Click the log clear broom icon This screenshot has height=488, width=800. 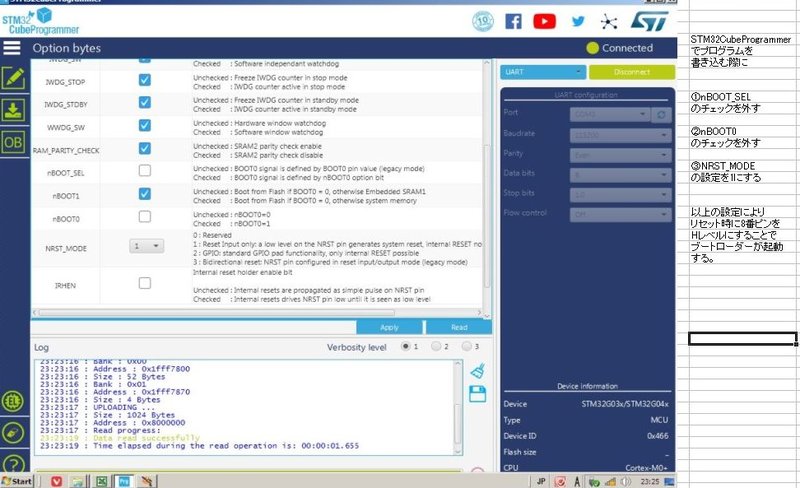point(477,371)
